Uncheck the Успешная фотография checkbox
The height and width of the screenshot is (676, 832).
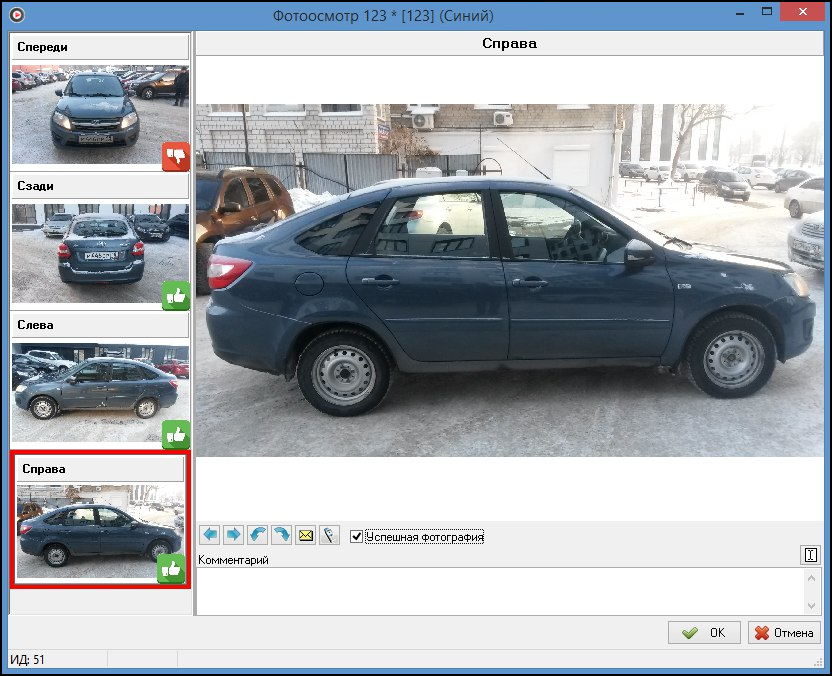357,537
